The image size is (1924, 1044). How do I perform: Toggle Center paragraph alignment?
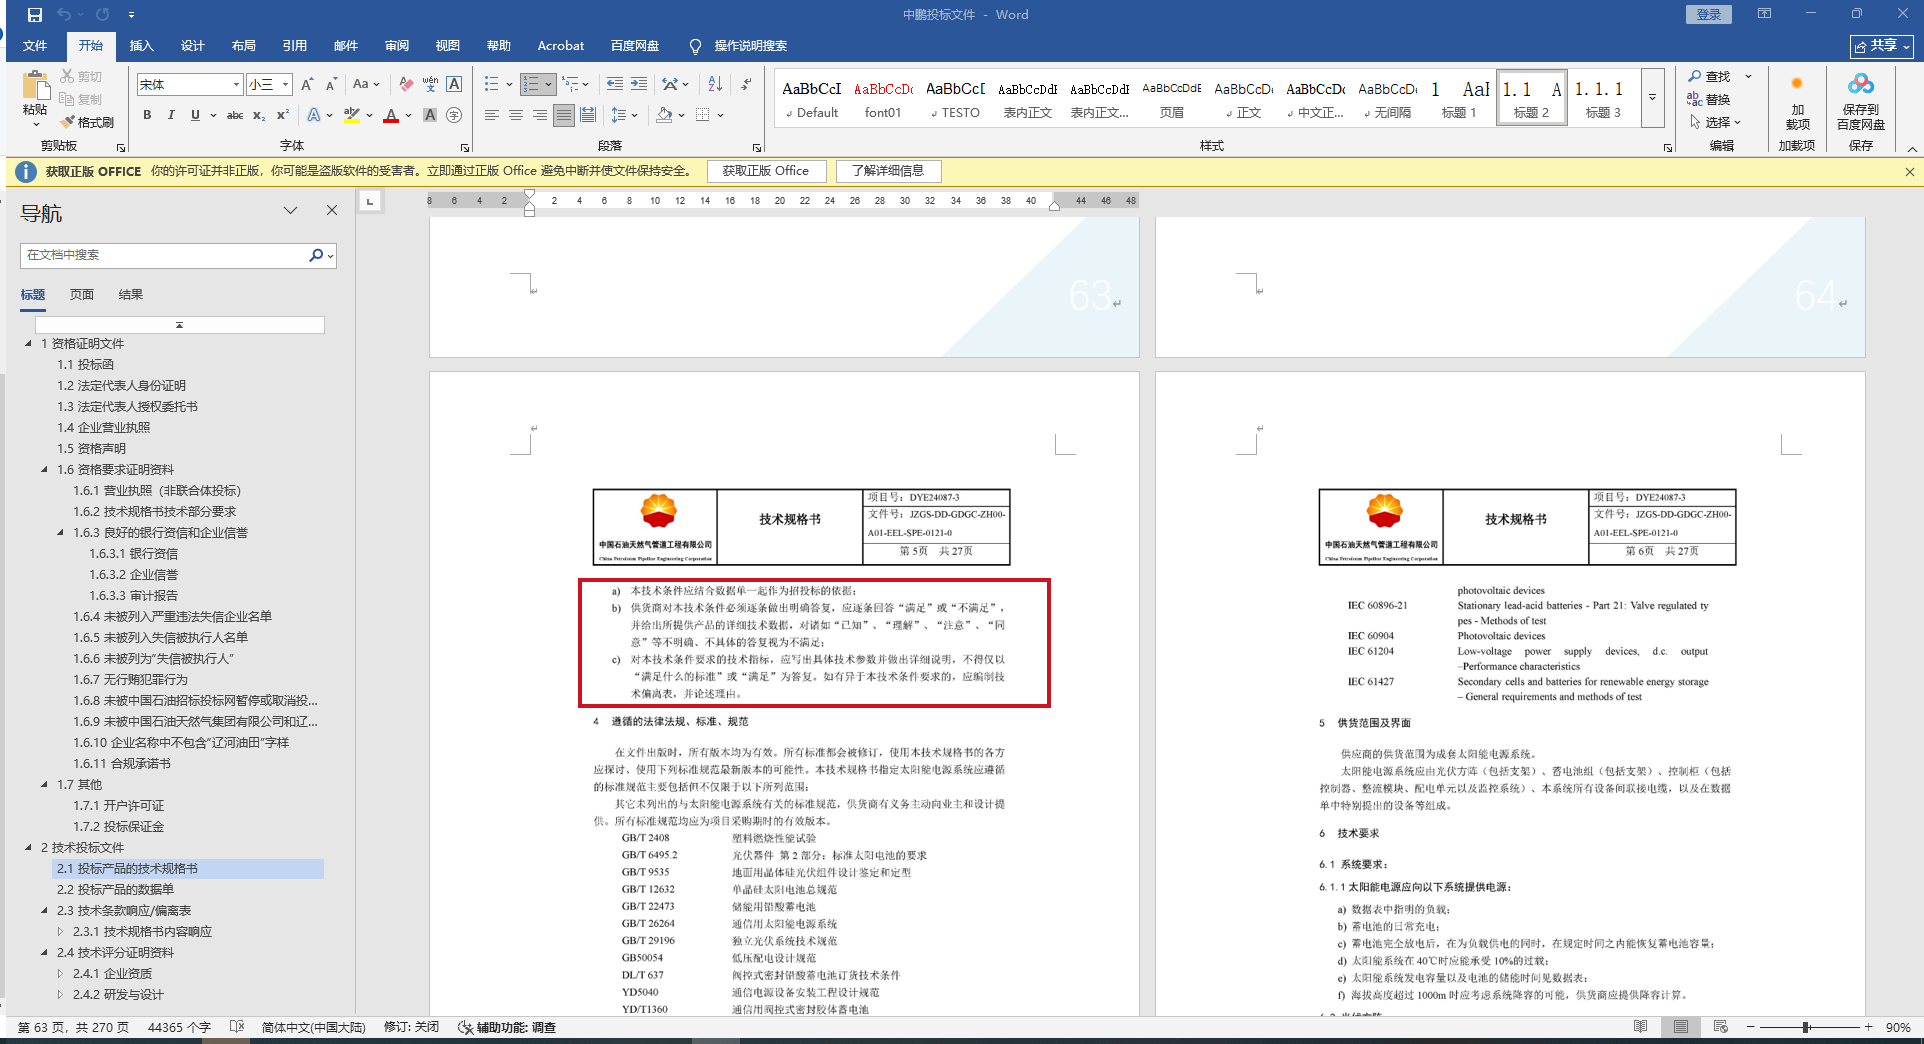point(516,116)
